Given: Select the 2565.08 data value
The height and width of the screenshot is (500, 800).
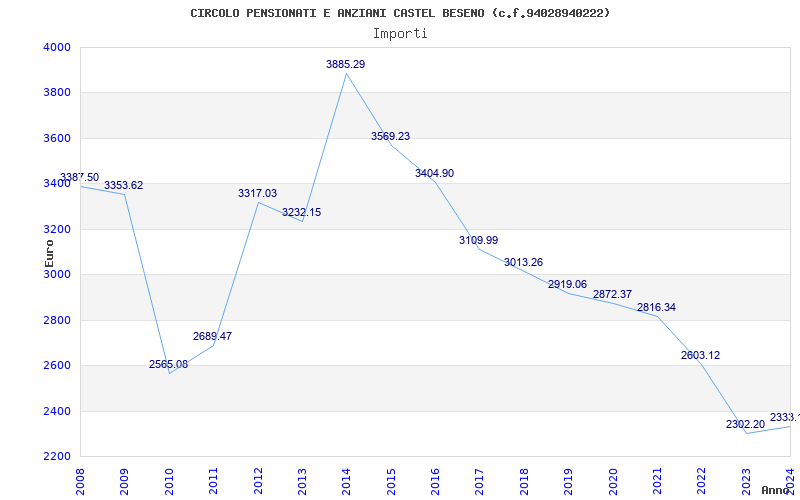Looking at the screenshot, I should (168, 364).
